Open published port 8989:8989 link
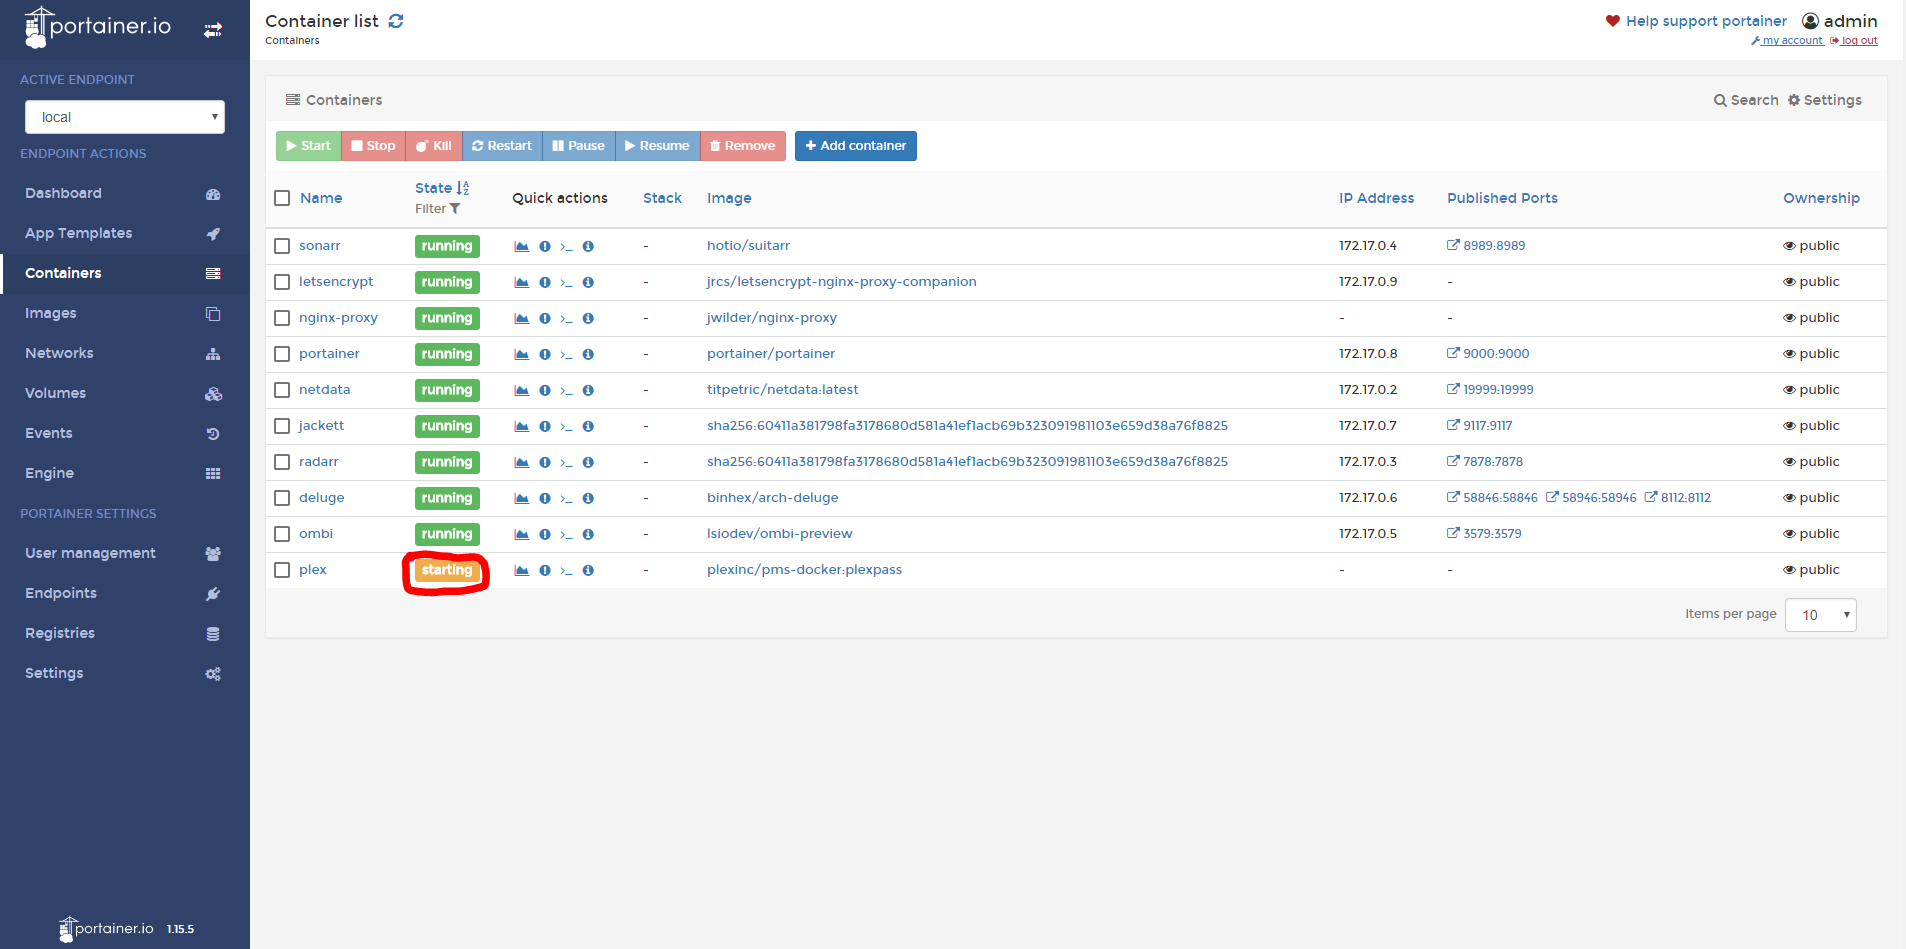This screenshot has height=949, width=1906. [1486, 246]
